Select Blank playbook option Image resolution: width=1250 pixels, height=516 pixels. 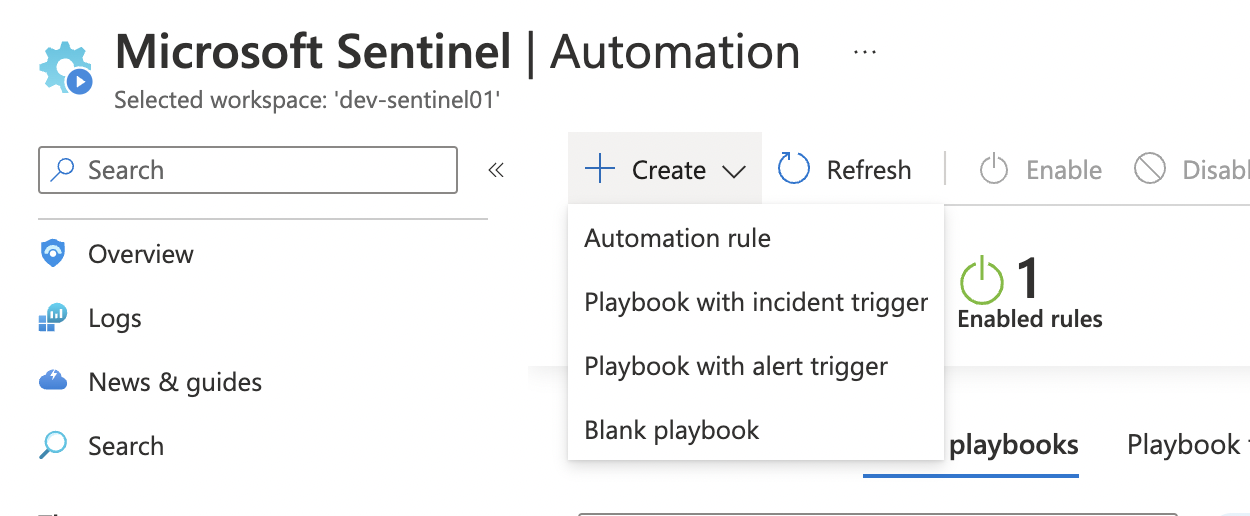click(756, 430)
